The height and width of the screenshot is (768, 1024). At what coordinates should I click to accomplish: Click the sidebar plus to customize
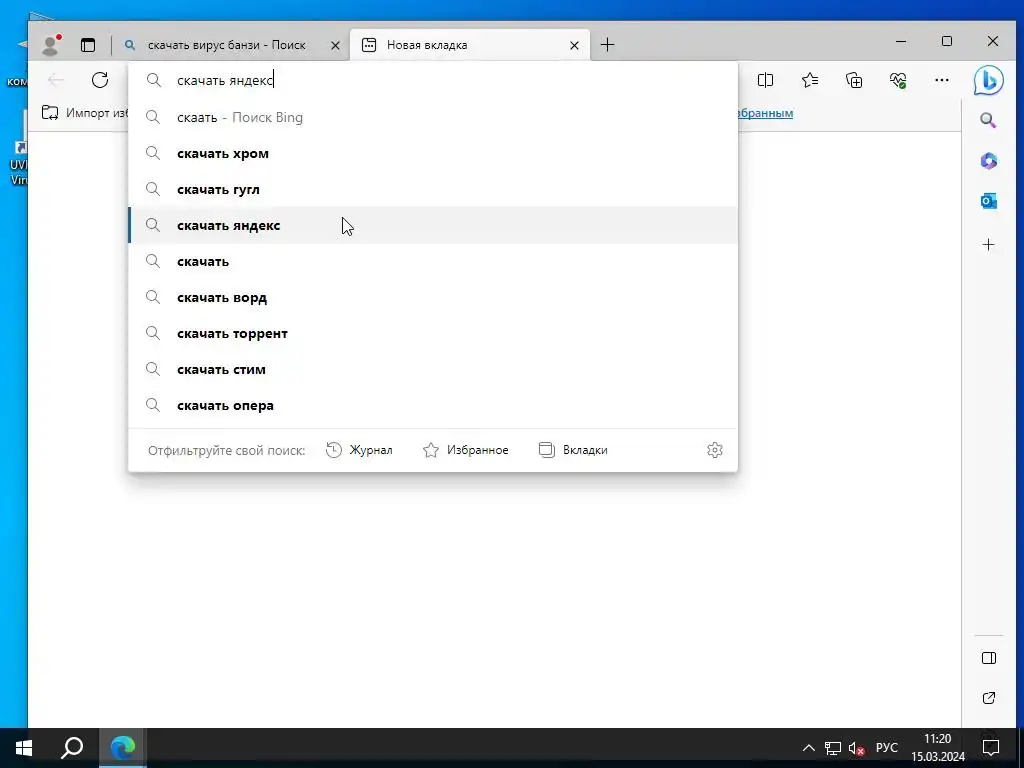[989, 244]
